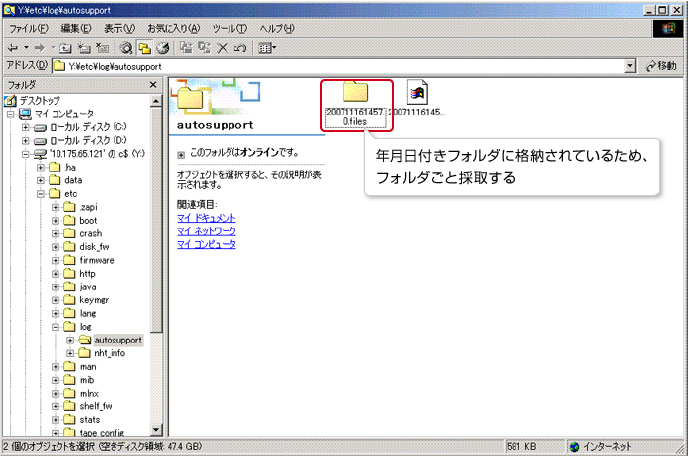Screen dimensions: 688x456
Task: Select the network drive c$ (Y:) icon
Action: click(x=40, y=154)
